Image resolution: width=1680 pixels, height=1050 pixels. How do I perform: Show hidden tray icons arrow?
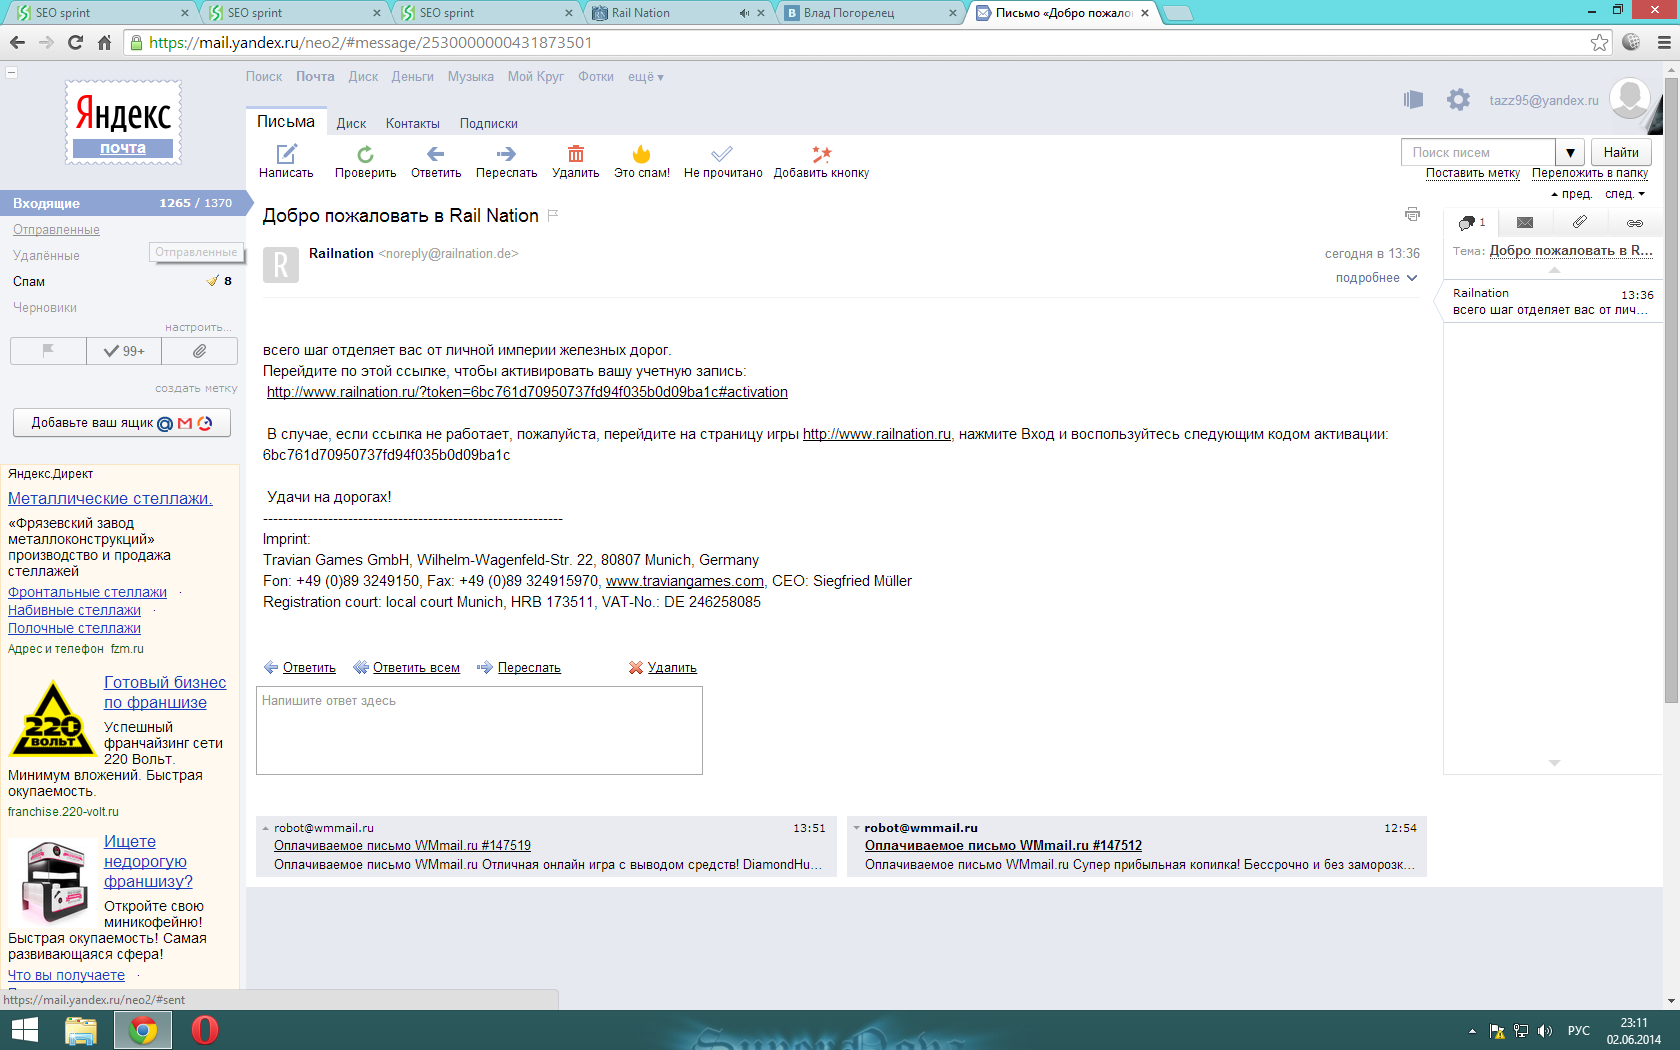[1472, 1031]
